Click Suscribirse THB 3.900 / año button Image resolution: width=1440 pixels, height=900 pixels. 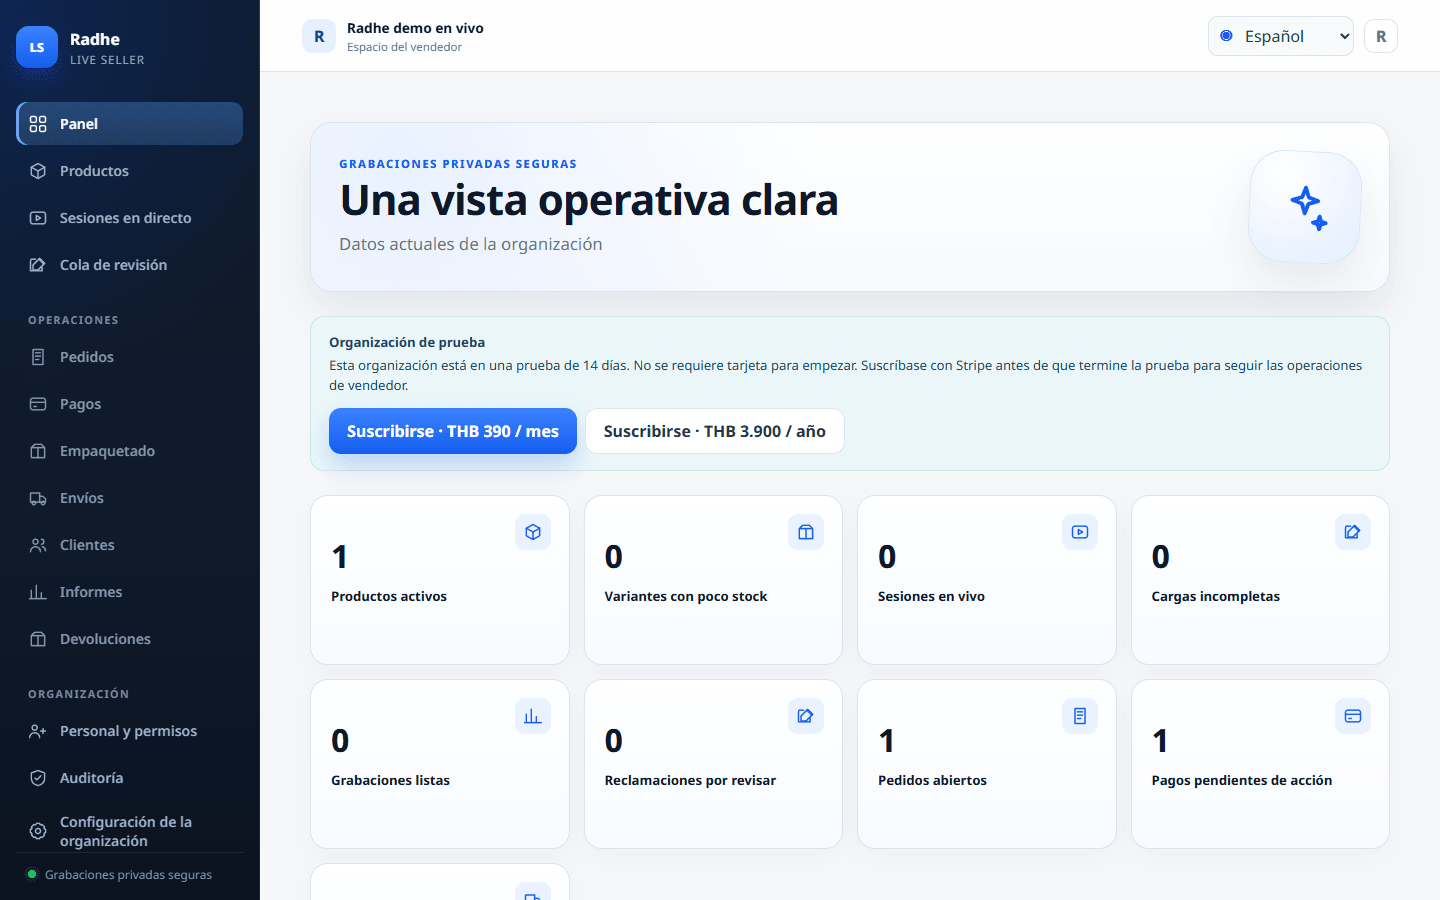tap(715, 431)
